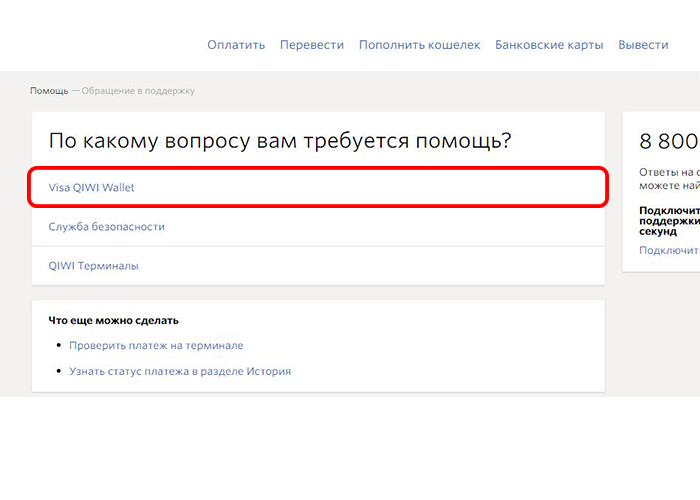Go to the Перевести section
The width and height of the screenshot is (700, 500).
click(x=312, y=45)
